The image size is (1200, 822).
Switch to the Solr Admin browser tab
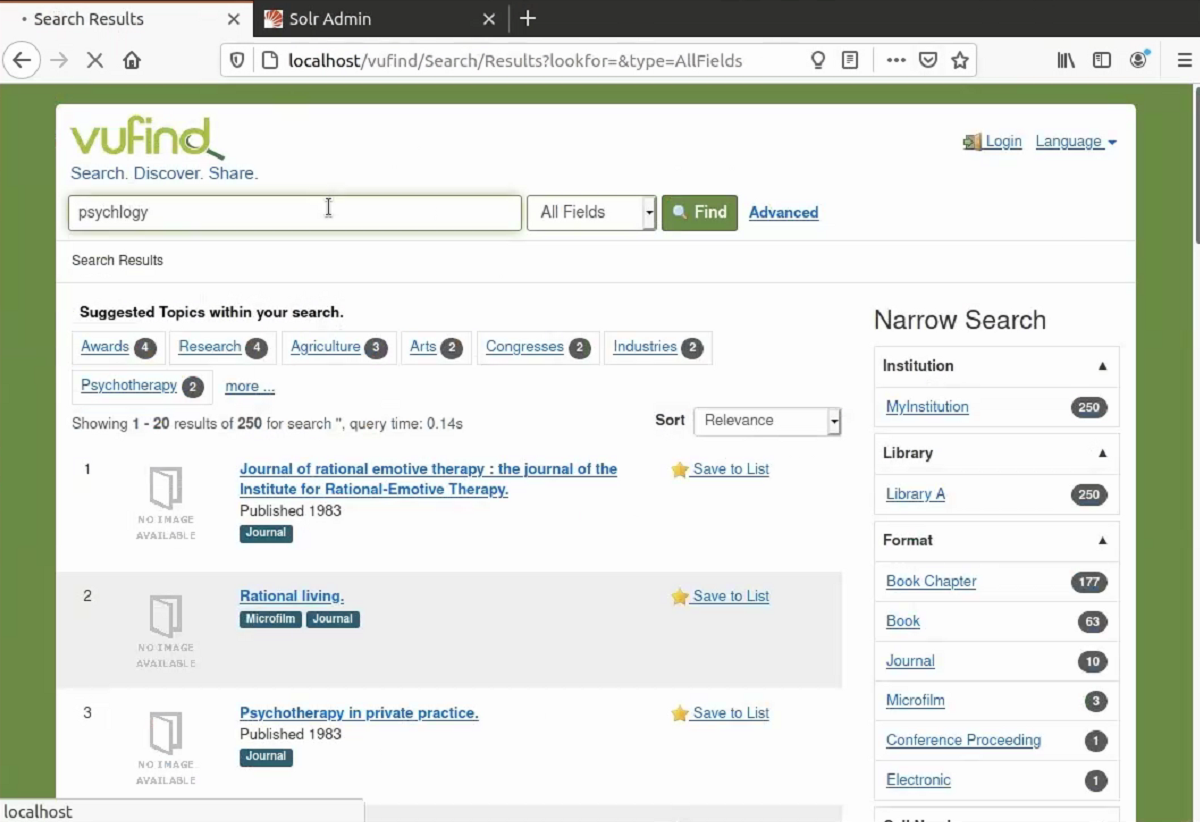380,19
